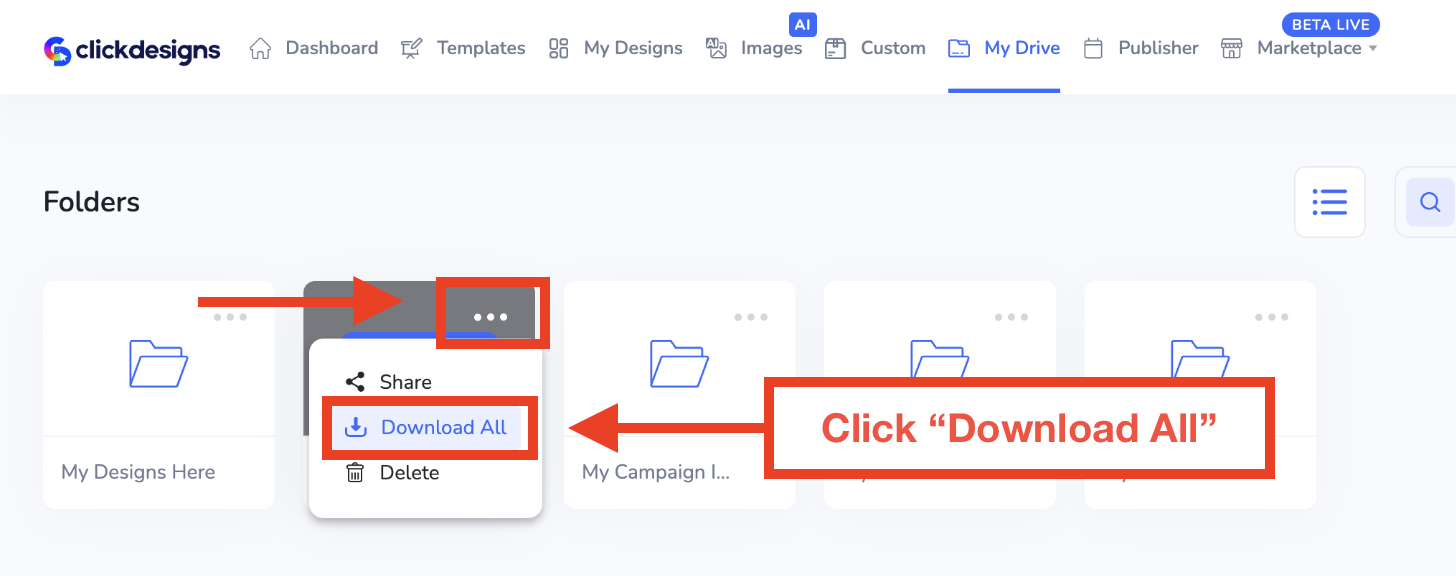Click the search magnifier icon

click(x=1430, y=202)
